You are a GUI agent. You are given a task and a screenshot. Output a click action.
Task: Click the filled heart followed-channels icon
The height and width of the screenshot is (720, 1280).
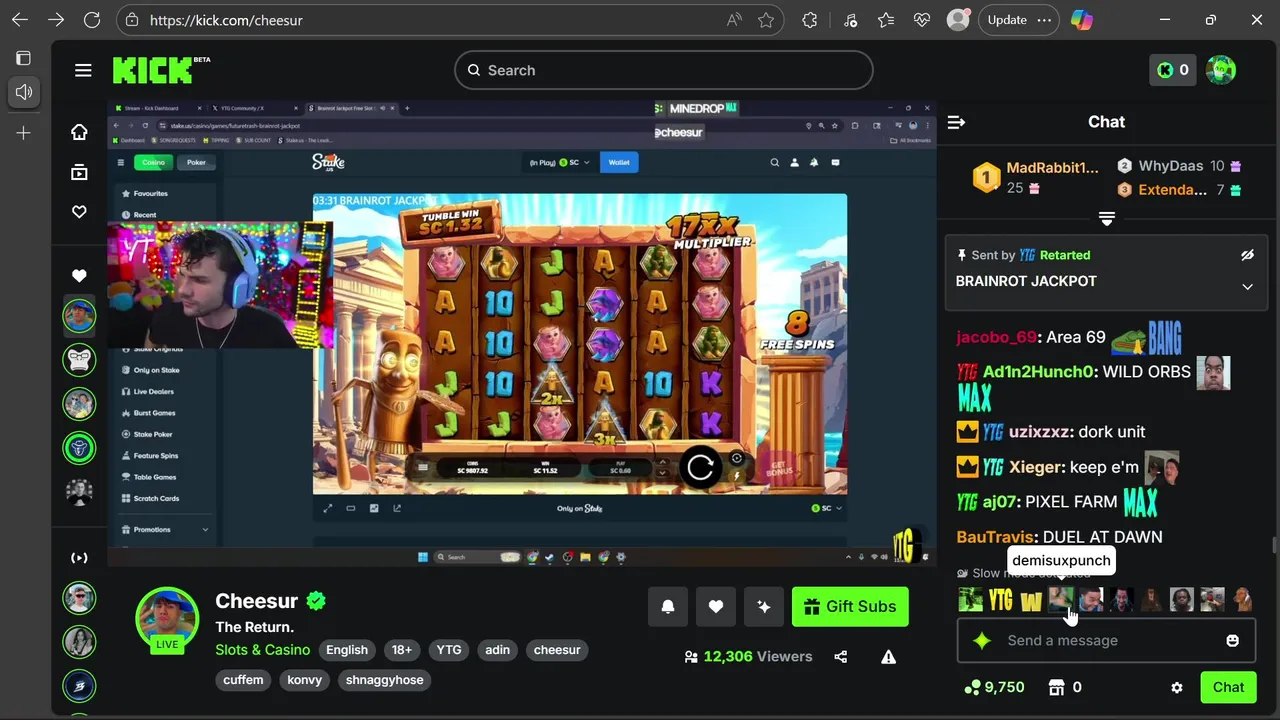(79, 276)
